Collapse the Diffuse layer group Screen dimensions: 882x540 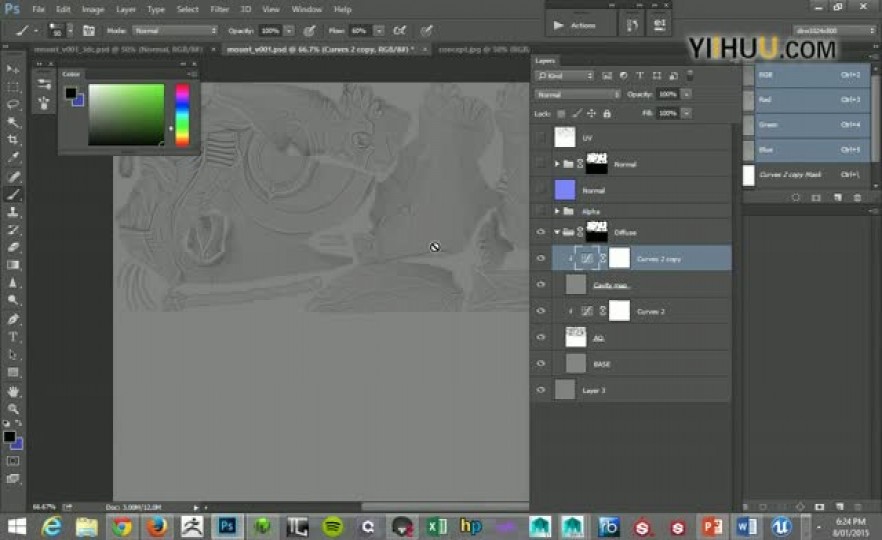[557, 232]
